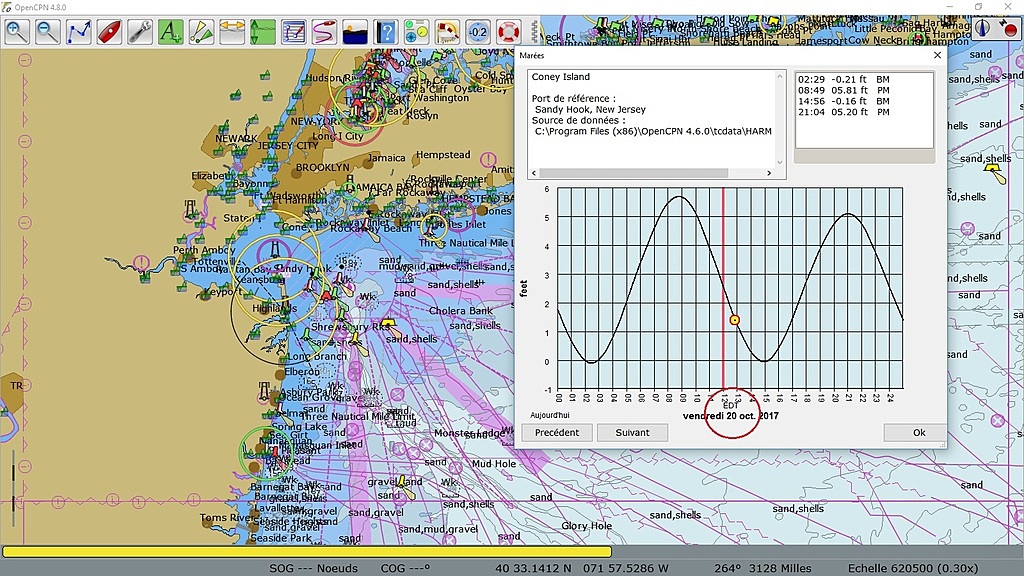Activate Man Overboard lifebuoy icon
The image size is (1024, 576).
pyautogui.click(x=508, y=31)
